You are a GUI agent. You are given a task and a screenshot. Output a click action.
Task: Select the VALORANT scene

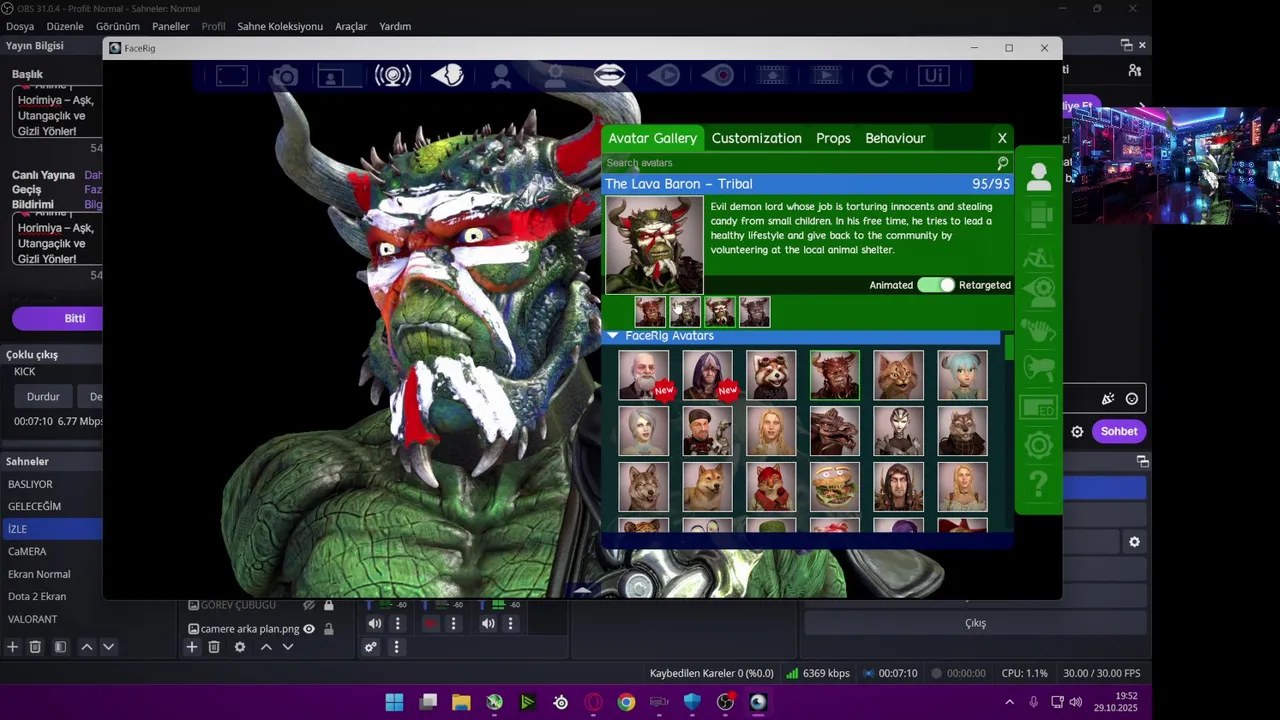[52, 619]
